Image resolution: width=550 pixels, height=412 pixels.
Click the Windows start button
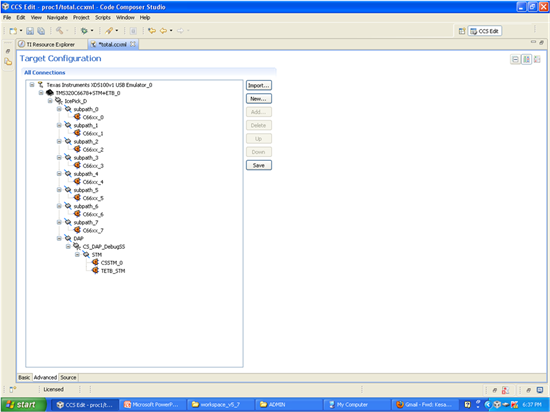point(23,405)
